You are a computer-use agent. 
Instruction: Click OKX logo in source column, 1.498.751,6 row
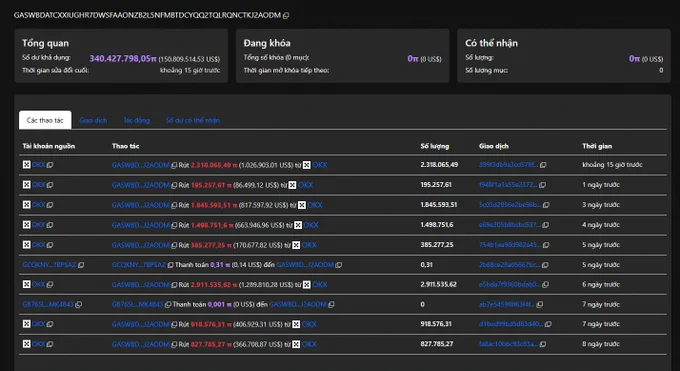point(26,224)
